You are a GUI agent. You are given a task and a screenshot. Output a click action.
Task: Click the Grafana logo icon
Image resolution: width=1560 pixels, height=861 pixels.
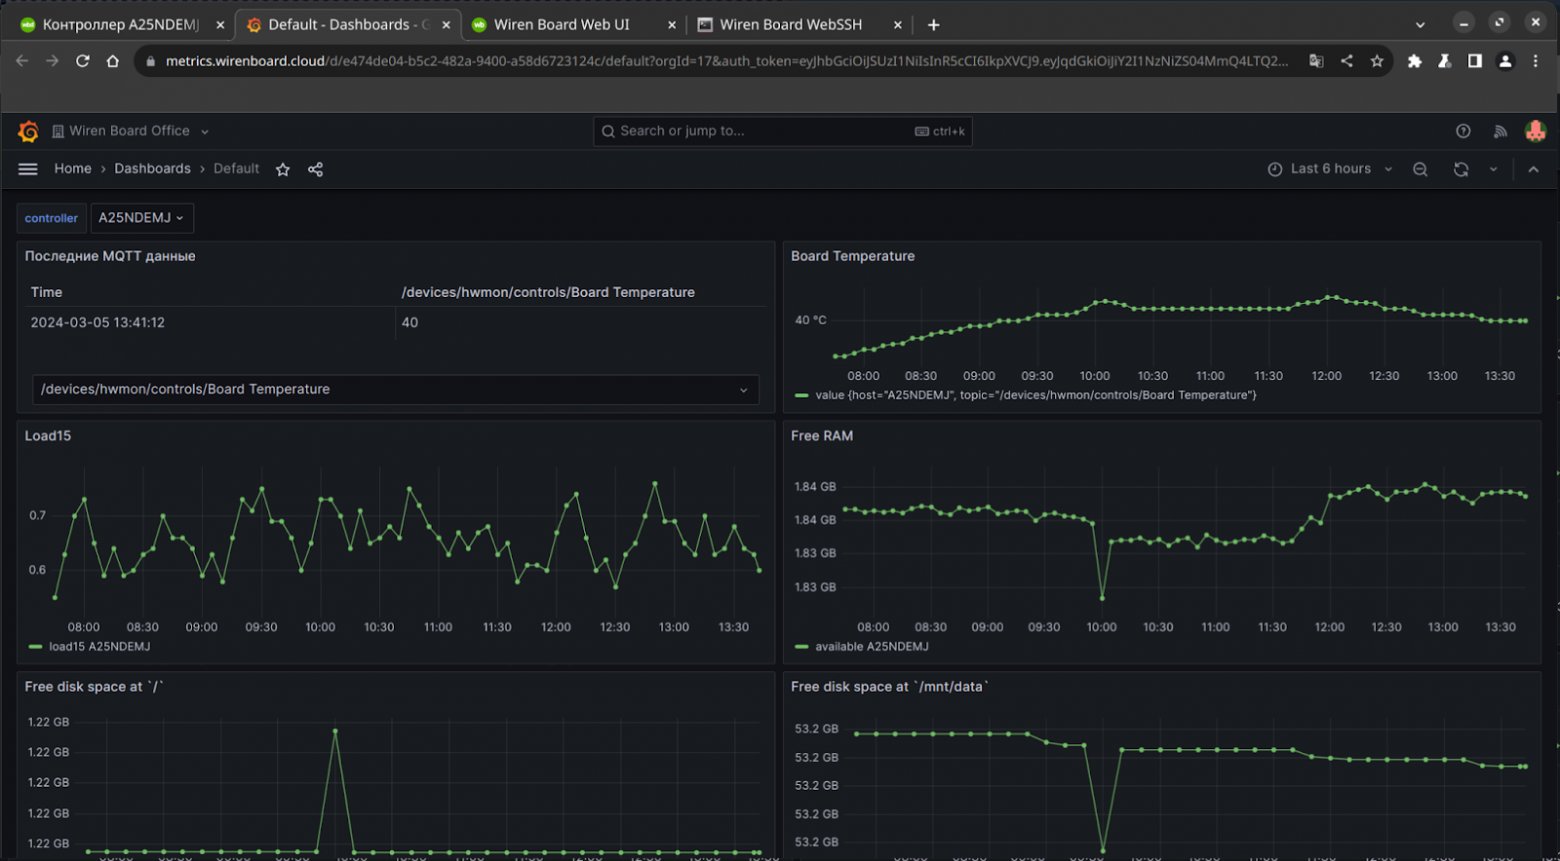28,131
